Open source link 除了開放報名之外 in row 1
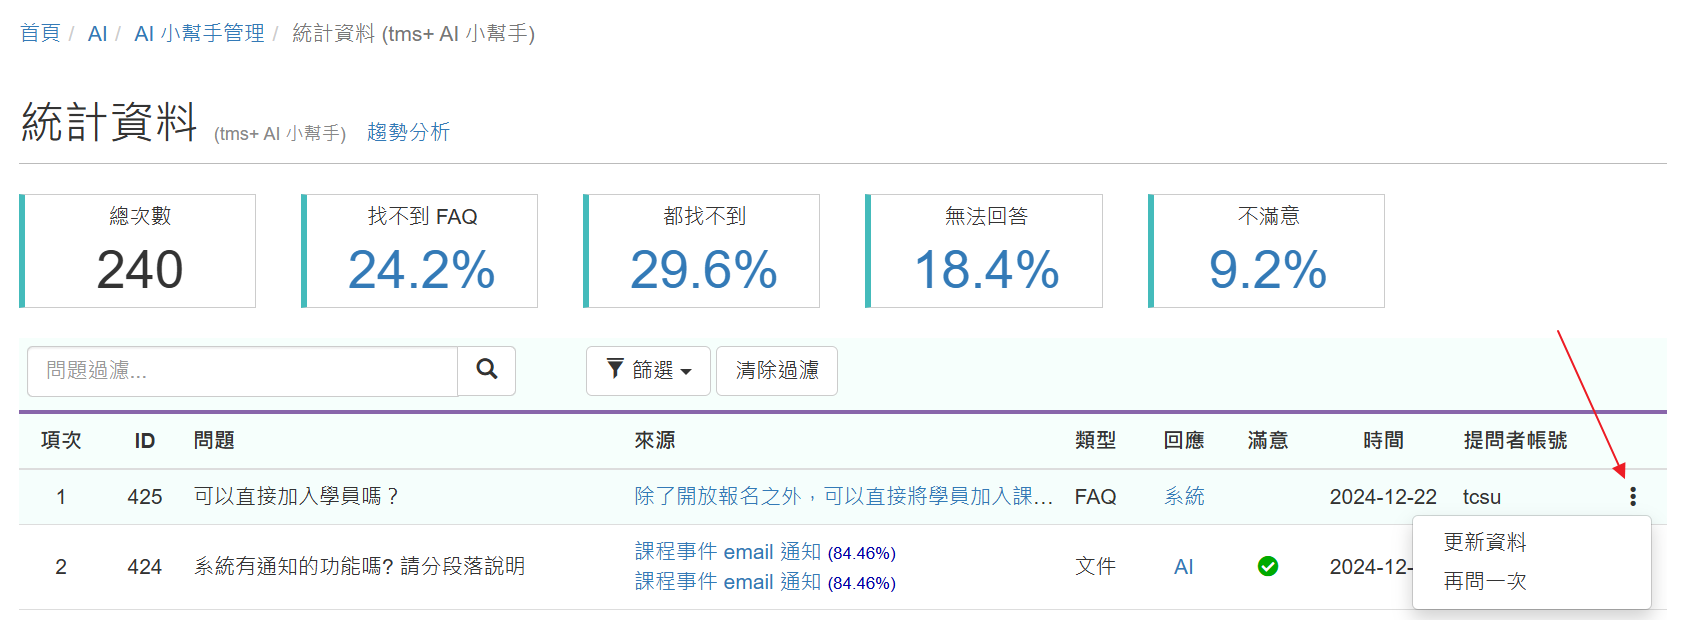The height and width of the screenshot is (620, 1686). [843, 497]
